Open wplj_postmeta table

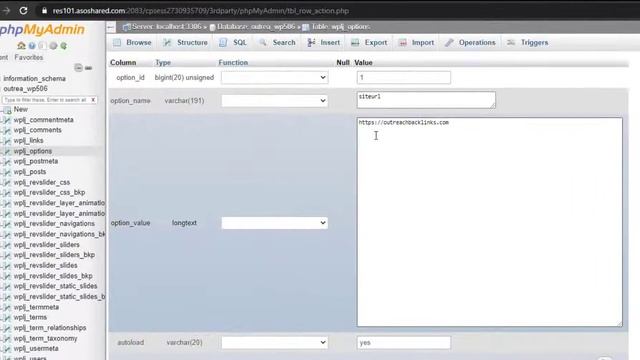pos(36,161)
